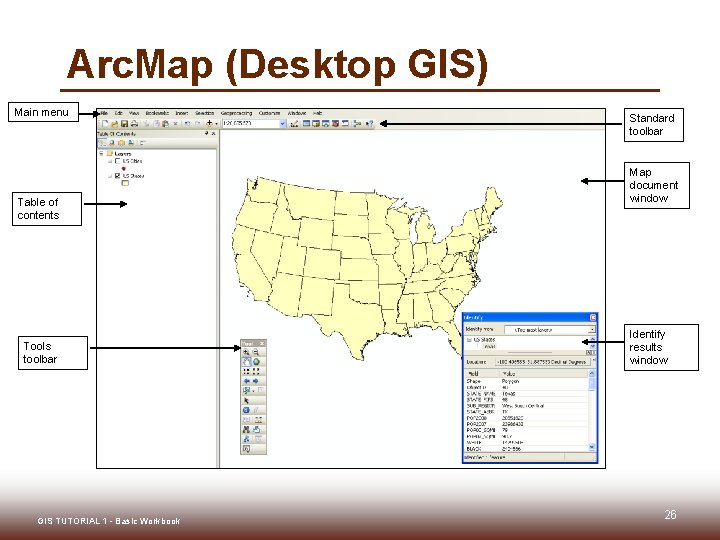Select the Identify tool in Tools toolbar
Image resolution: width=720 pixels, height=540 pixels.
[247, 410]
